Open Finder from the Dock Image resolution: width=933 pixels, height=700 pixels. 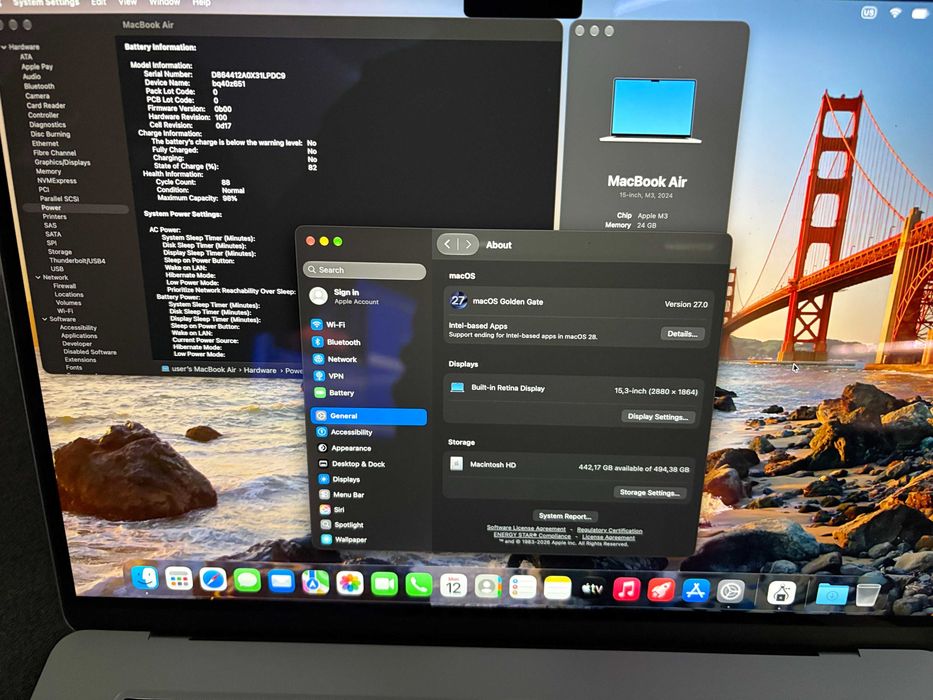145,577
